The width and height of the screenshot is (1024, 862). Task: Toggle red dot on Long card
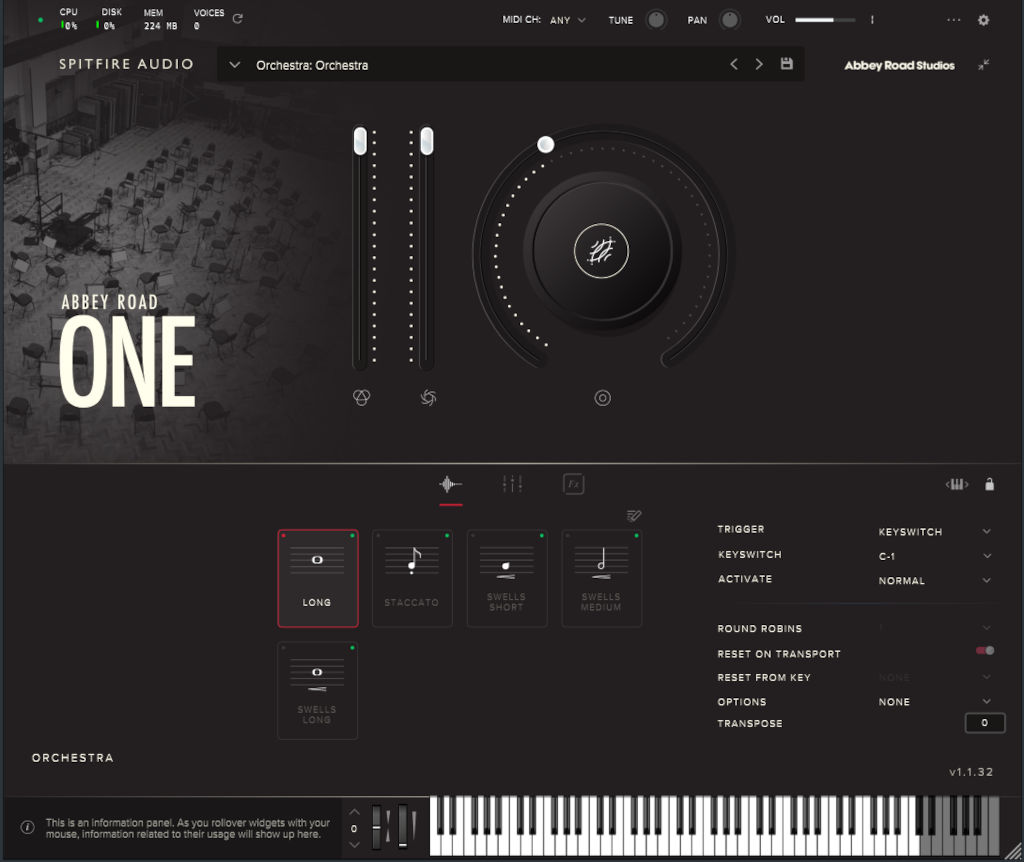click(283, 535)
